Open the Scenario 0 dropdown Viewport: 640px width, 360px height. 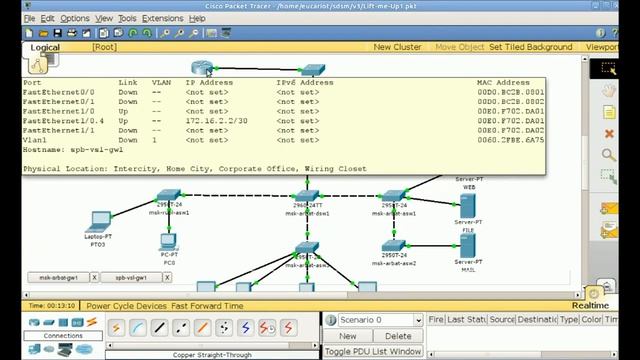pos(380,320)
